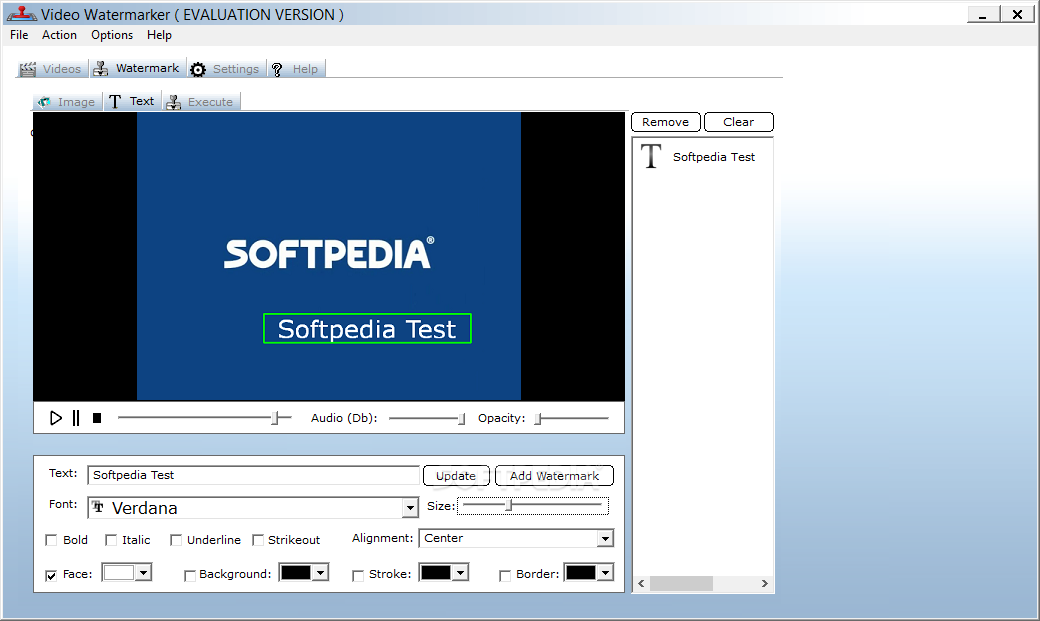
Task: Open the Stroke color dropdown arrow
Action: [x=461, y=572]
